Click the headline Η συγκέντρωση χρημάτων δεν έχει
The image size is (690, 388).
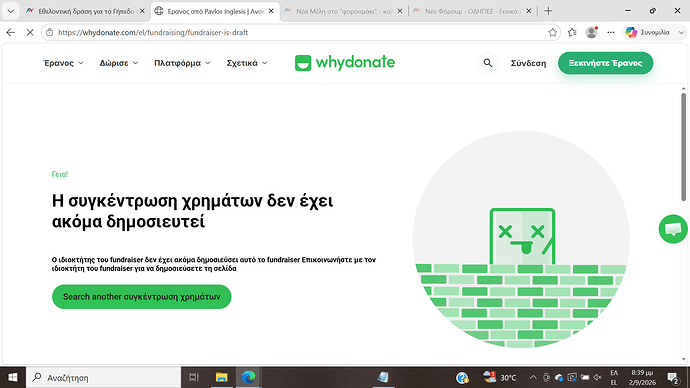pos(192,201)
